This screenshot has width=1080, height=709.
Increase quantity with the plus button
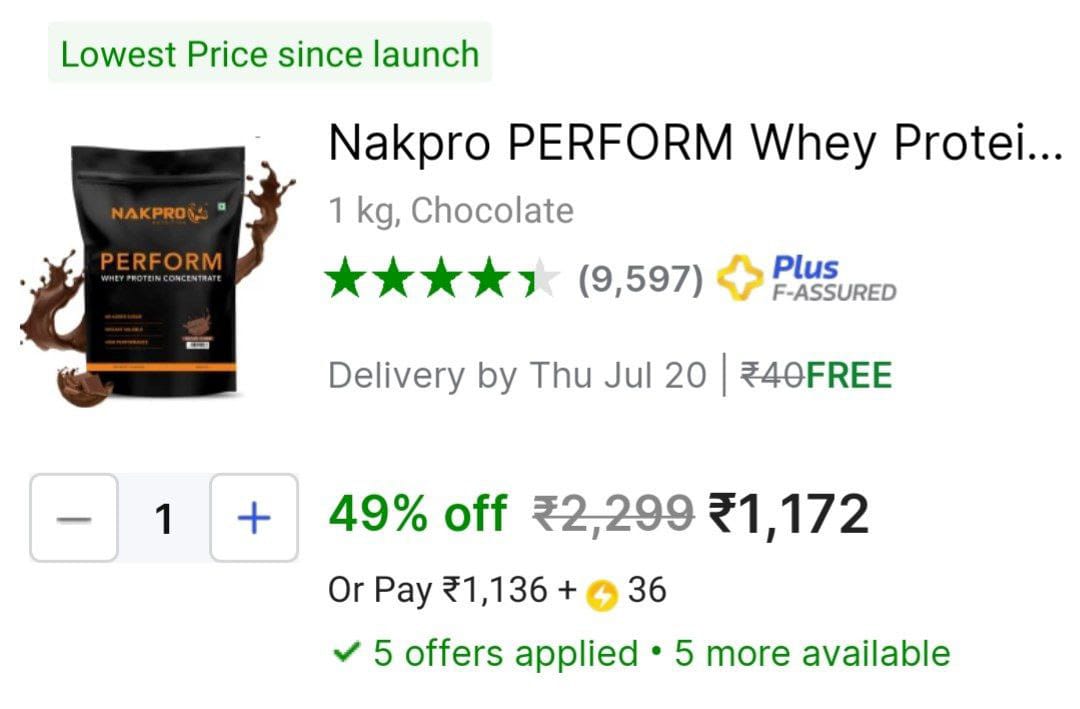pyautogui.click(x=254, y=518)
